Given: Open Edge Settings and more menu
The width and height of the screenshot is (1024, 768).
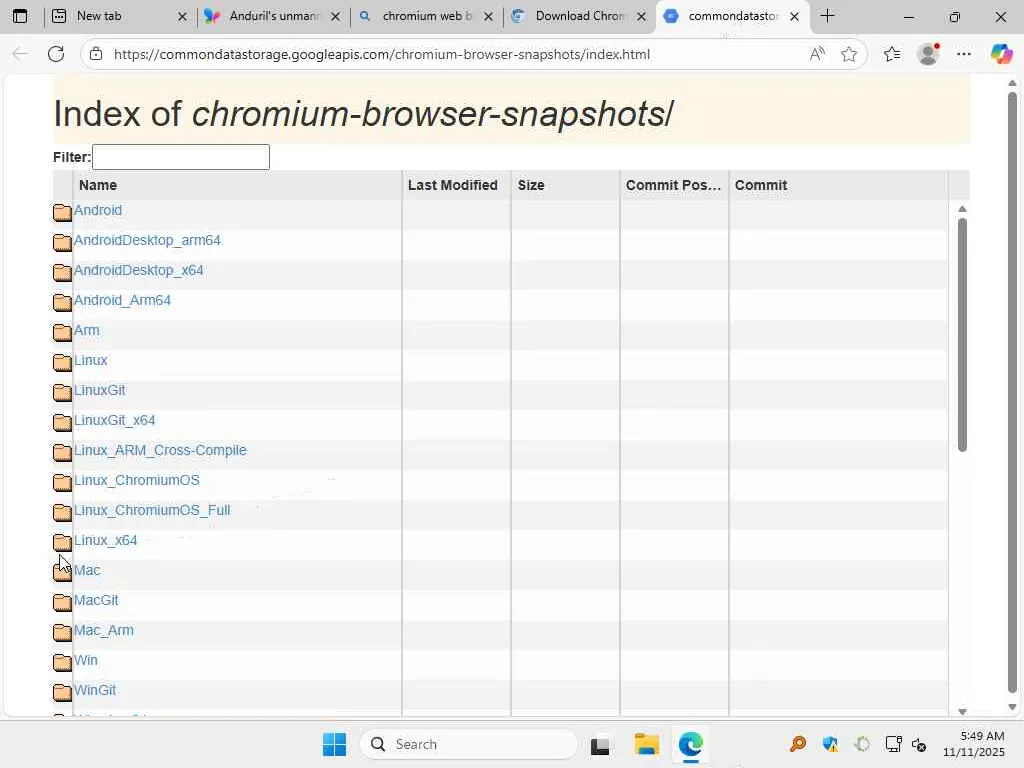Looking at the screenshot, I should tap(964, 54).
